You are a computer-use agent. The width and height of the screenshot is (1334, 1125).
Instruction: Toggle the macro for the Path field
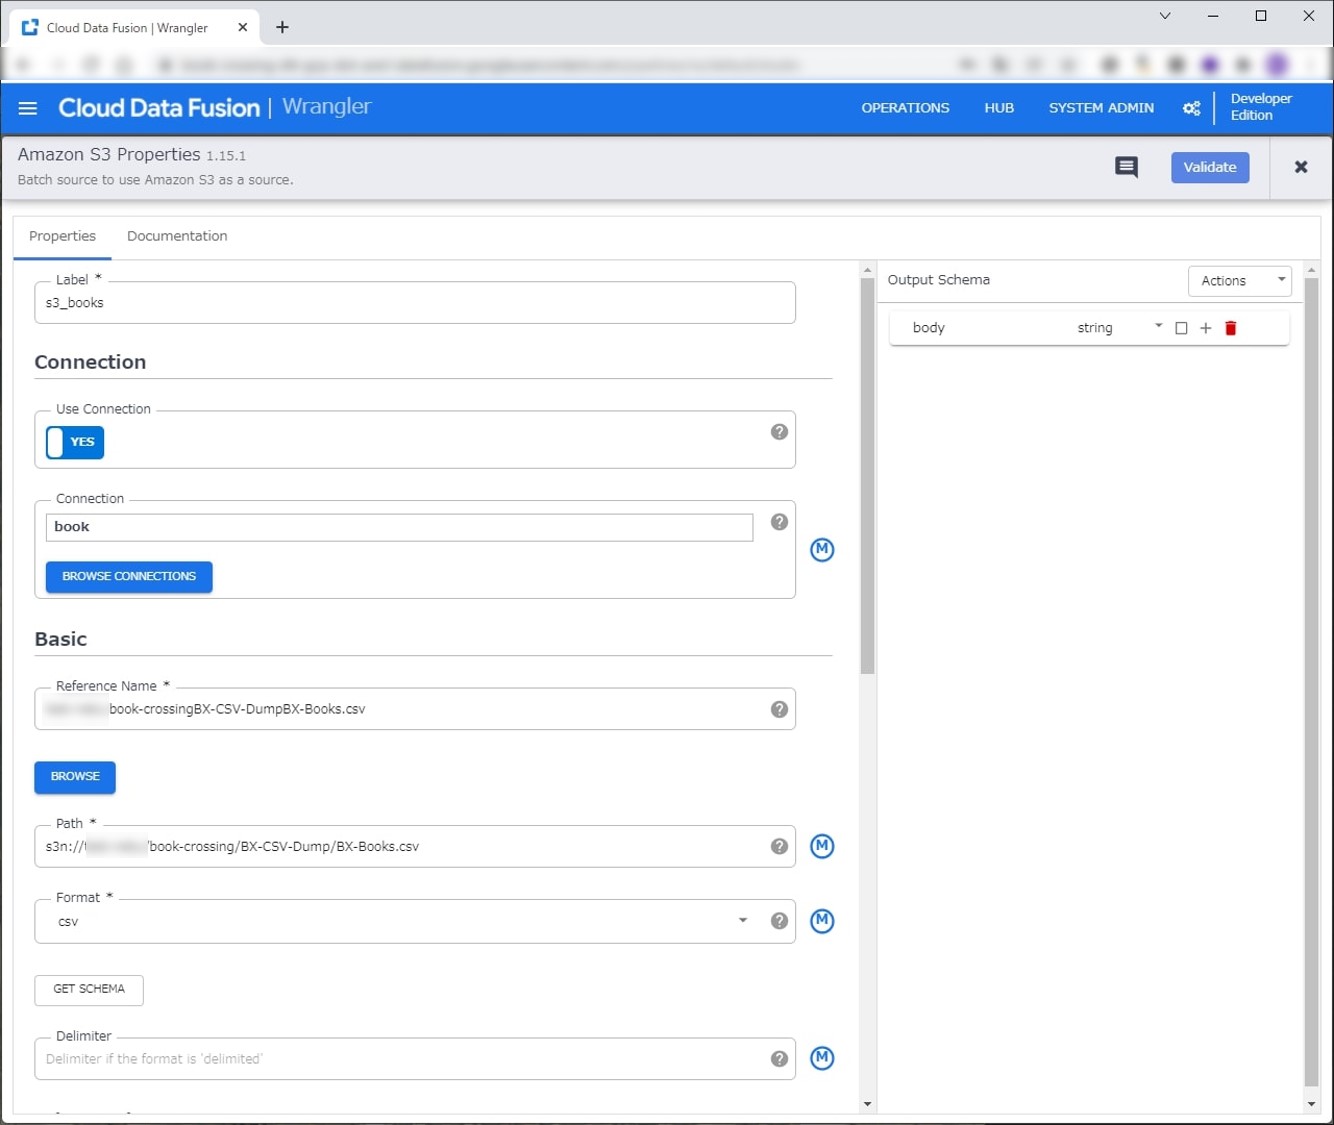coord(822,846)
